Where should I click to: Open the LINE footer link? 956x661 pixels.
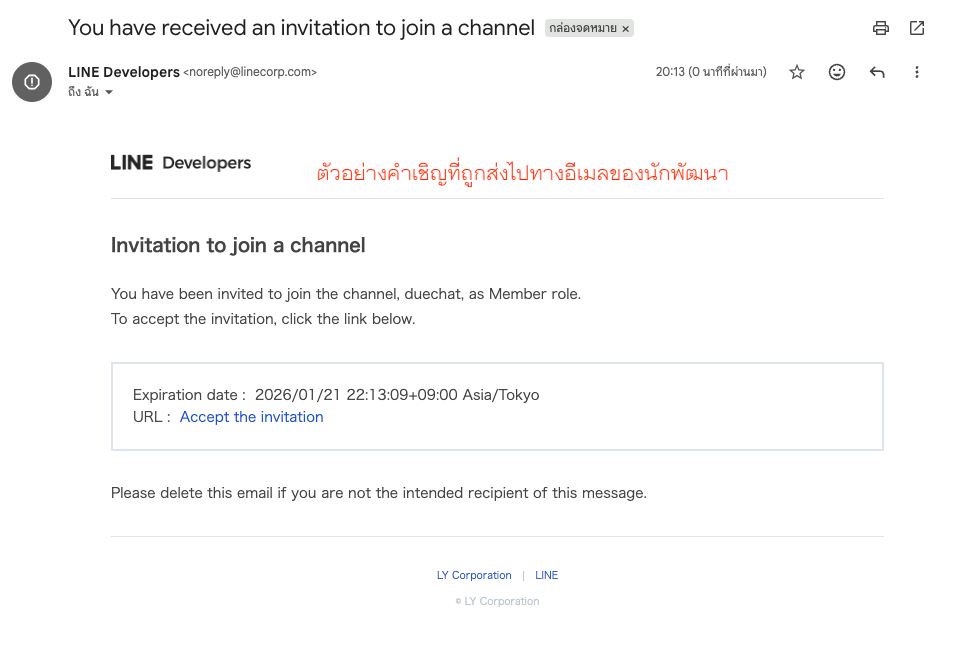point(546,575)
